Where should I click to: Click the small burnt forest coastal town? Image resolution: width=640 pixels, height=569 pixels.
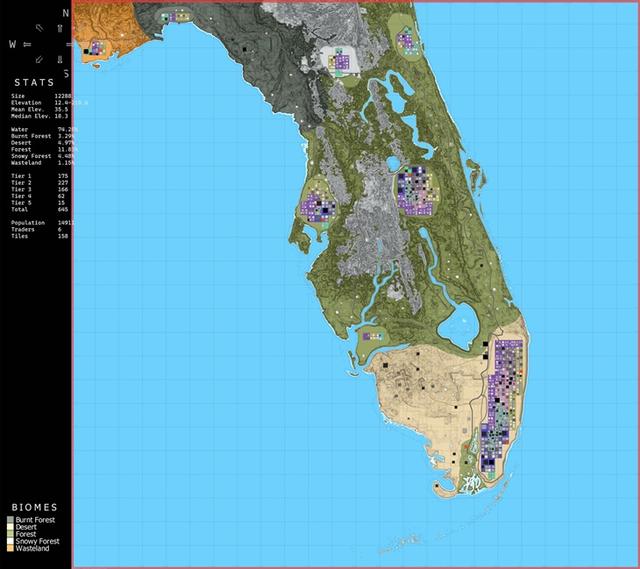(x=175, y=17)
